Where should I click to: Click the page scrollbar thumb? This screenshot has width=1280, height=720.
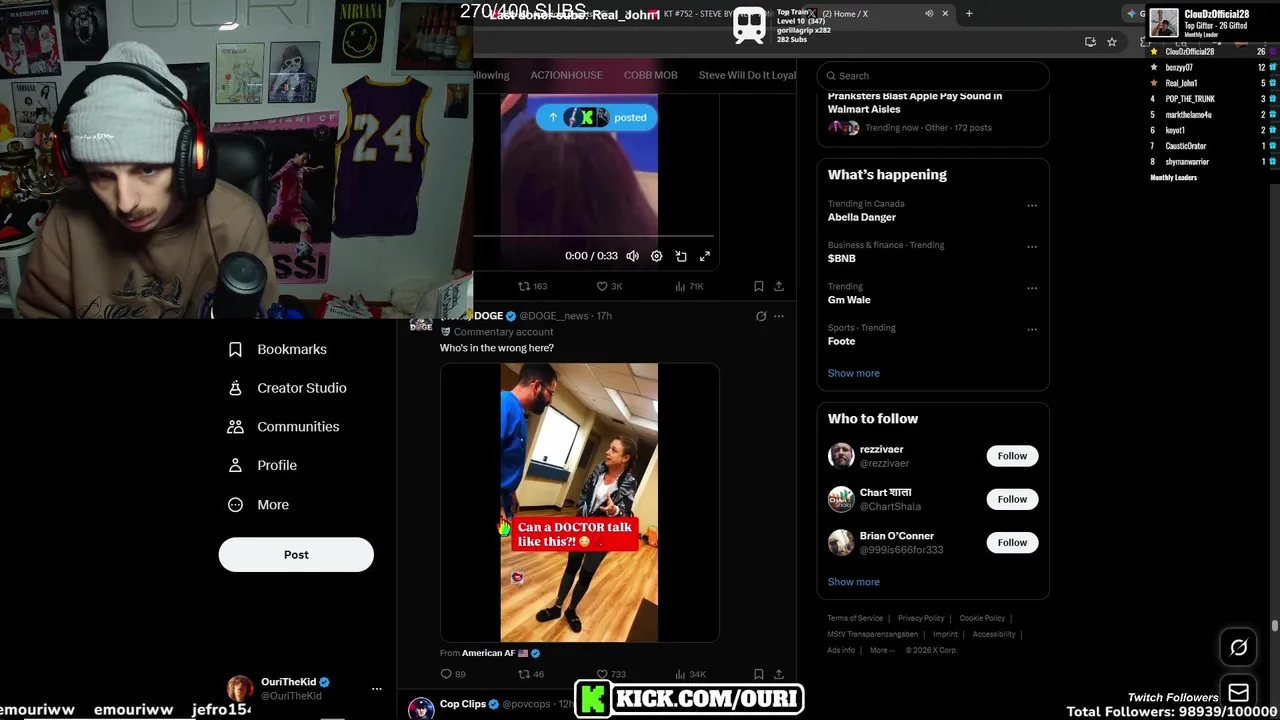[1274, 626]
